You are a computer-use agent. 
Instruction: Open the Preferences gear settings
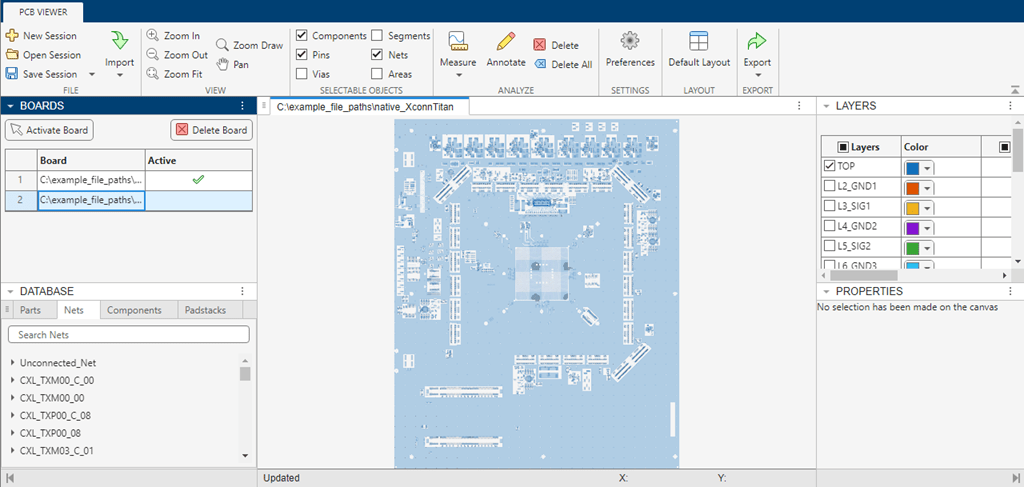[630, 41]
